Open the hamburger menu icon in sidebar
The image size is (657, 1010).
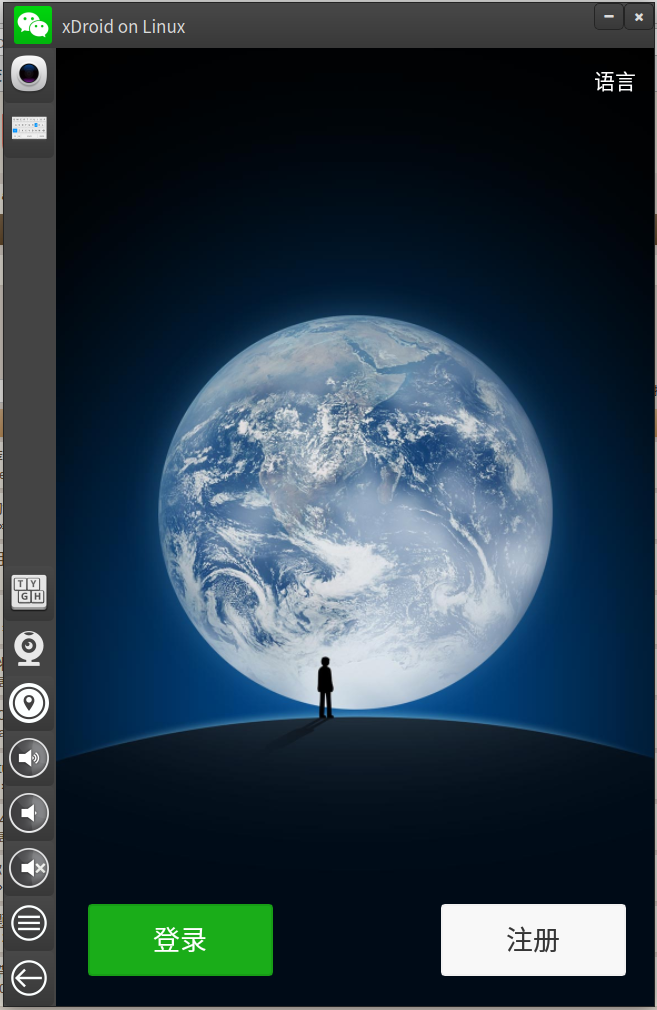tap(29, 923)
